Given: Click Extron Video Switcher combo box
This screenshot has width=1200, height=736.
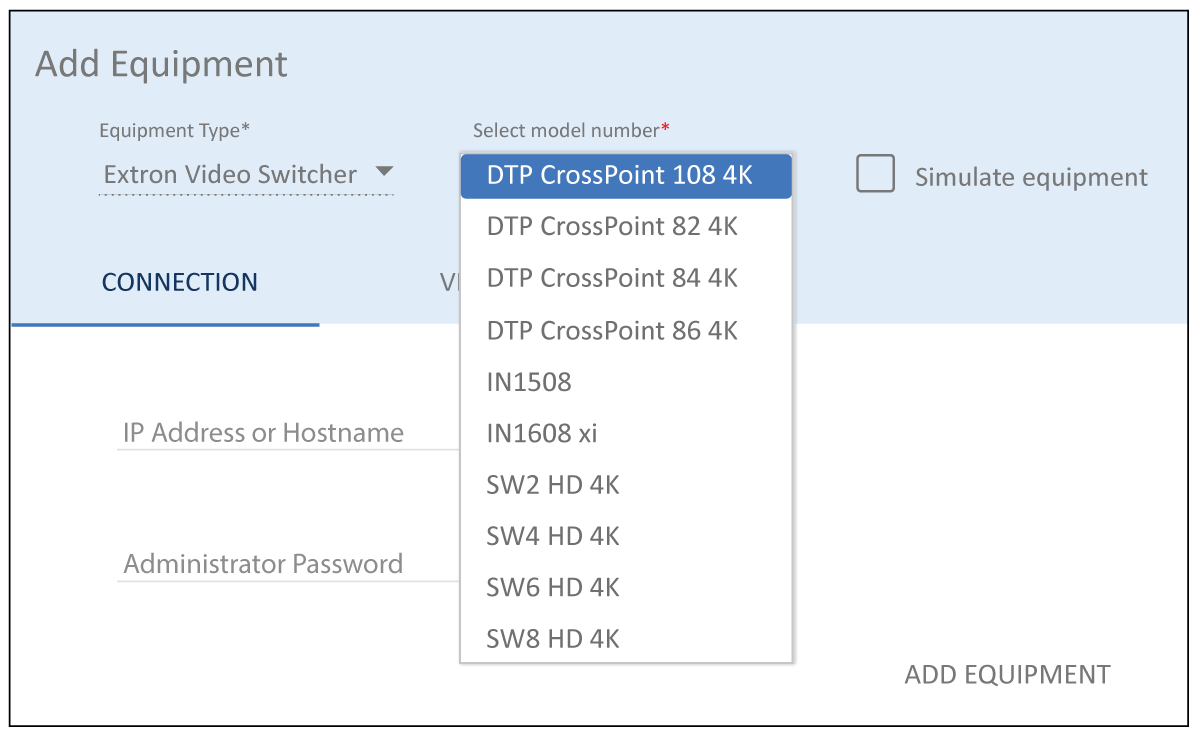Looking at the screenshot, I should click(231, 175).
